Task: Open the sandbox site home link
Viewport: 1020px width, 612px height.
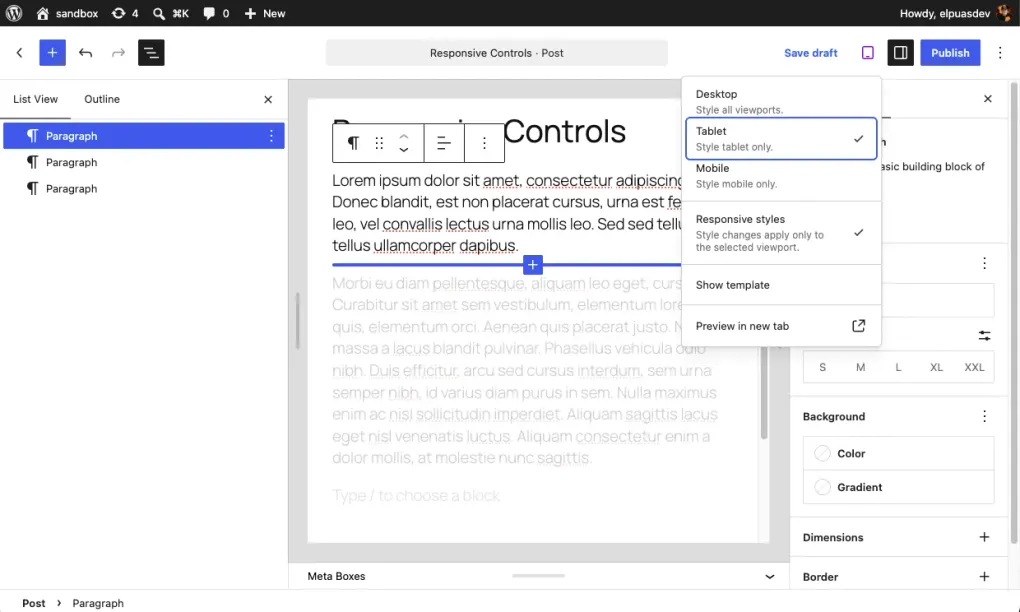Action: click(x=66, y=13)
